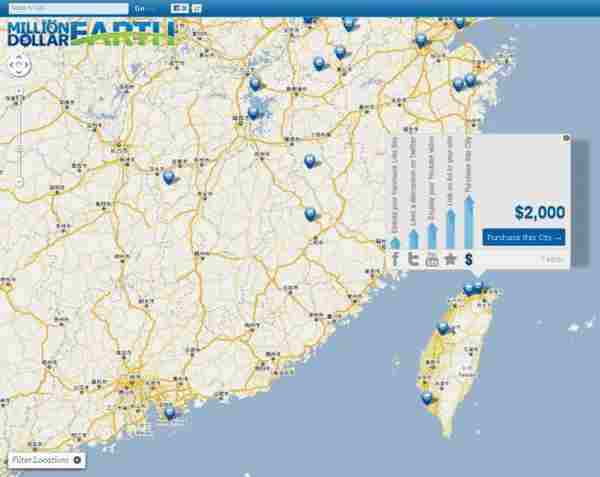Select the Twitter icon in the popup
Screen dimensions: 600x477
(x=413, y=259)
